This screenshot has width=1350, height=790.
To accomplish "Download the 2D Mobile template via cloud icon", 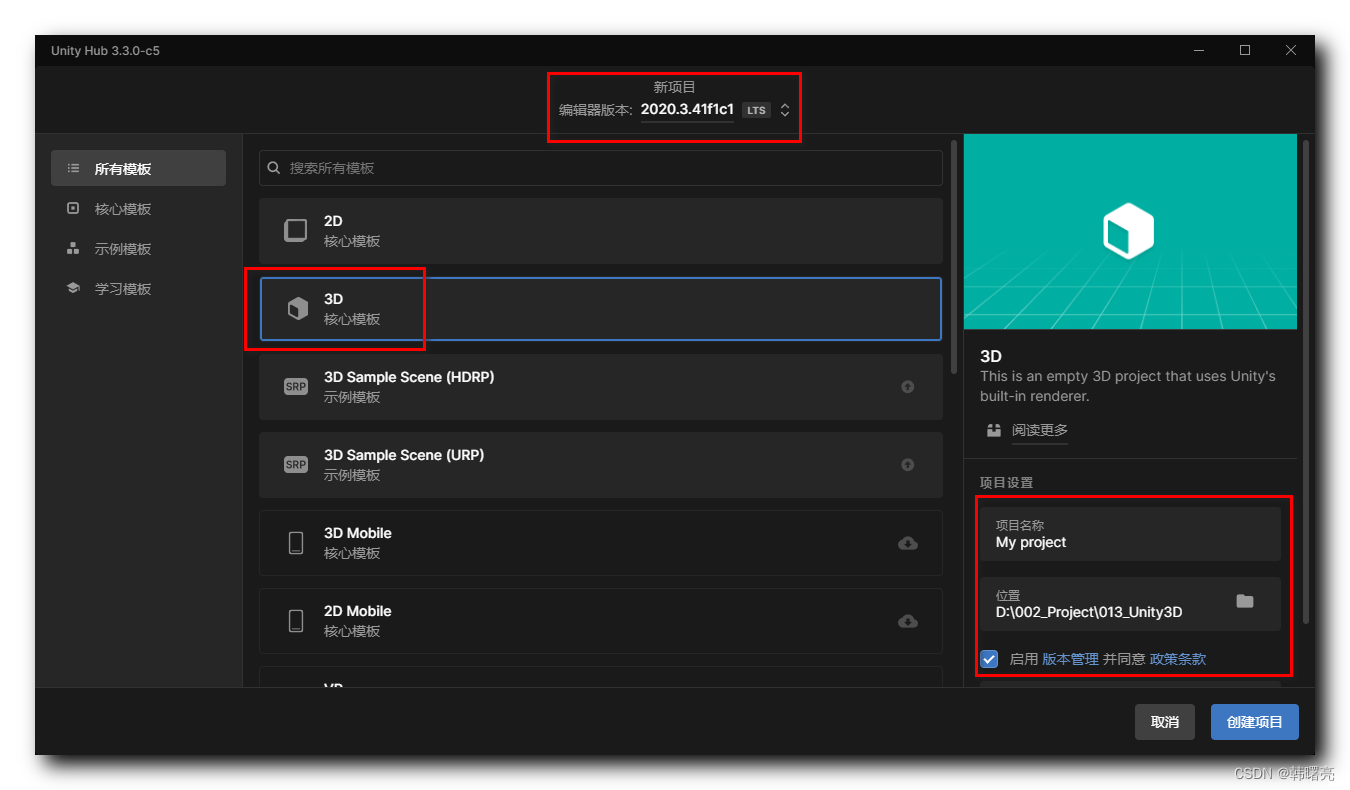I will click(x=908, y=621).
